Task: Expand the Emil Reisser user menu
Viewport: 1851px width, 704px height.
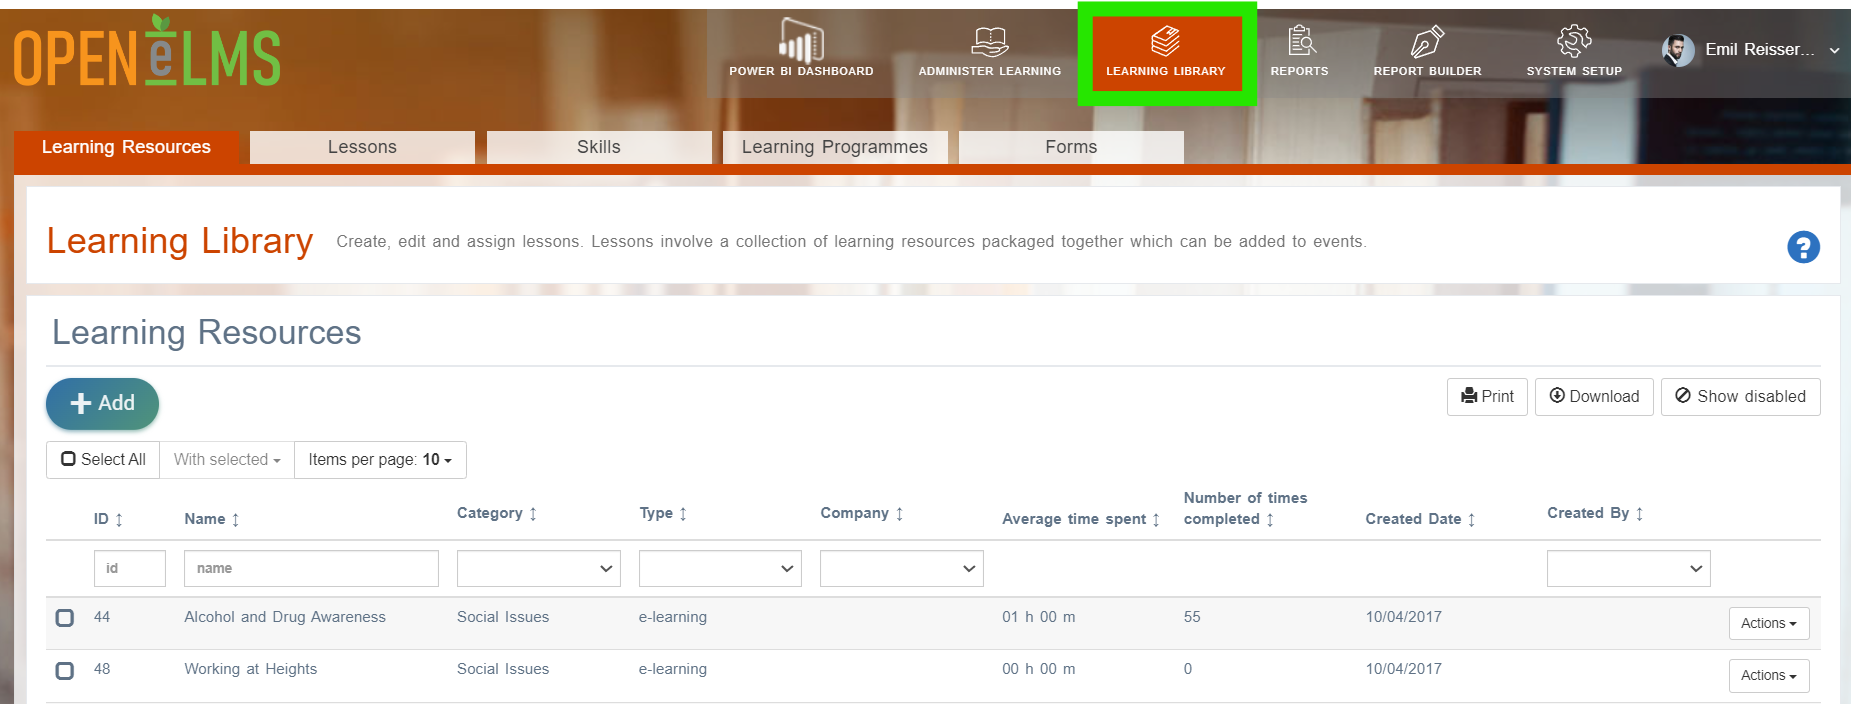Action: 1834,50
